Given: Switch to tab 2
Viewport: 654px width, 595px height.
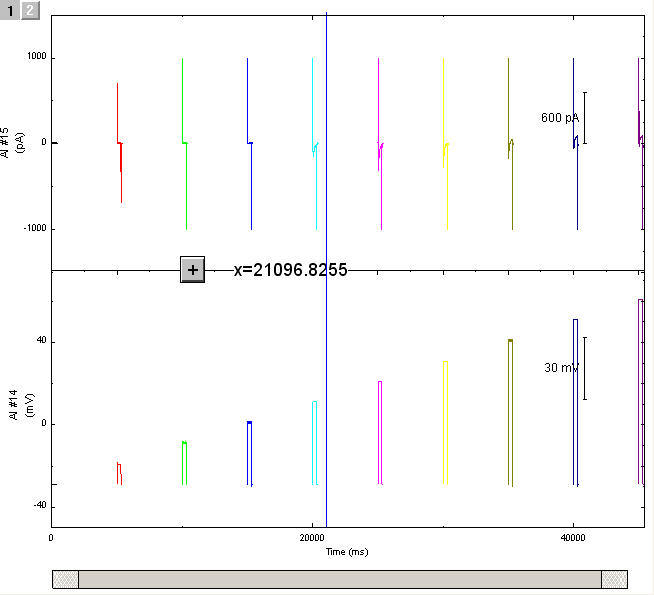Looking at the screenshot, I should point(30,10).
